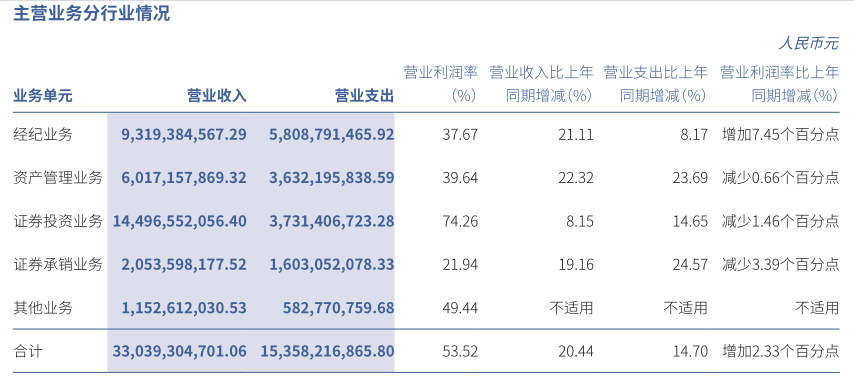The height and width of the screenshot is (381, 854).
Task: Click the total revenue 33,039,304,701.06
Action: tap(180, 351)
